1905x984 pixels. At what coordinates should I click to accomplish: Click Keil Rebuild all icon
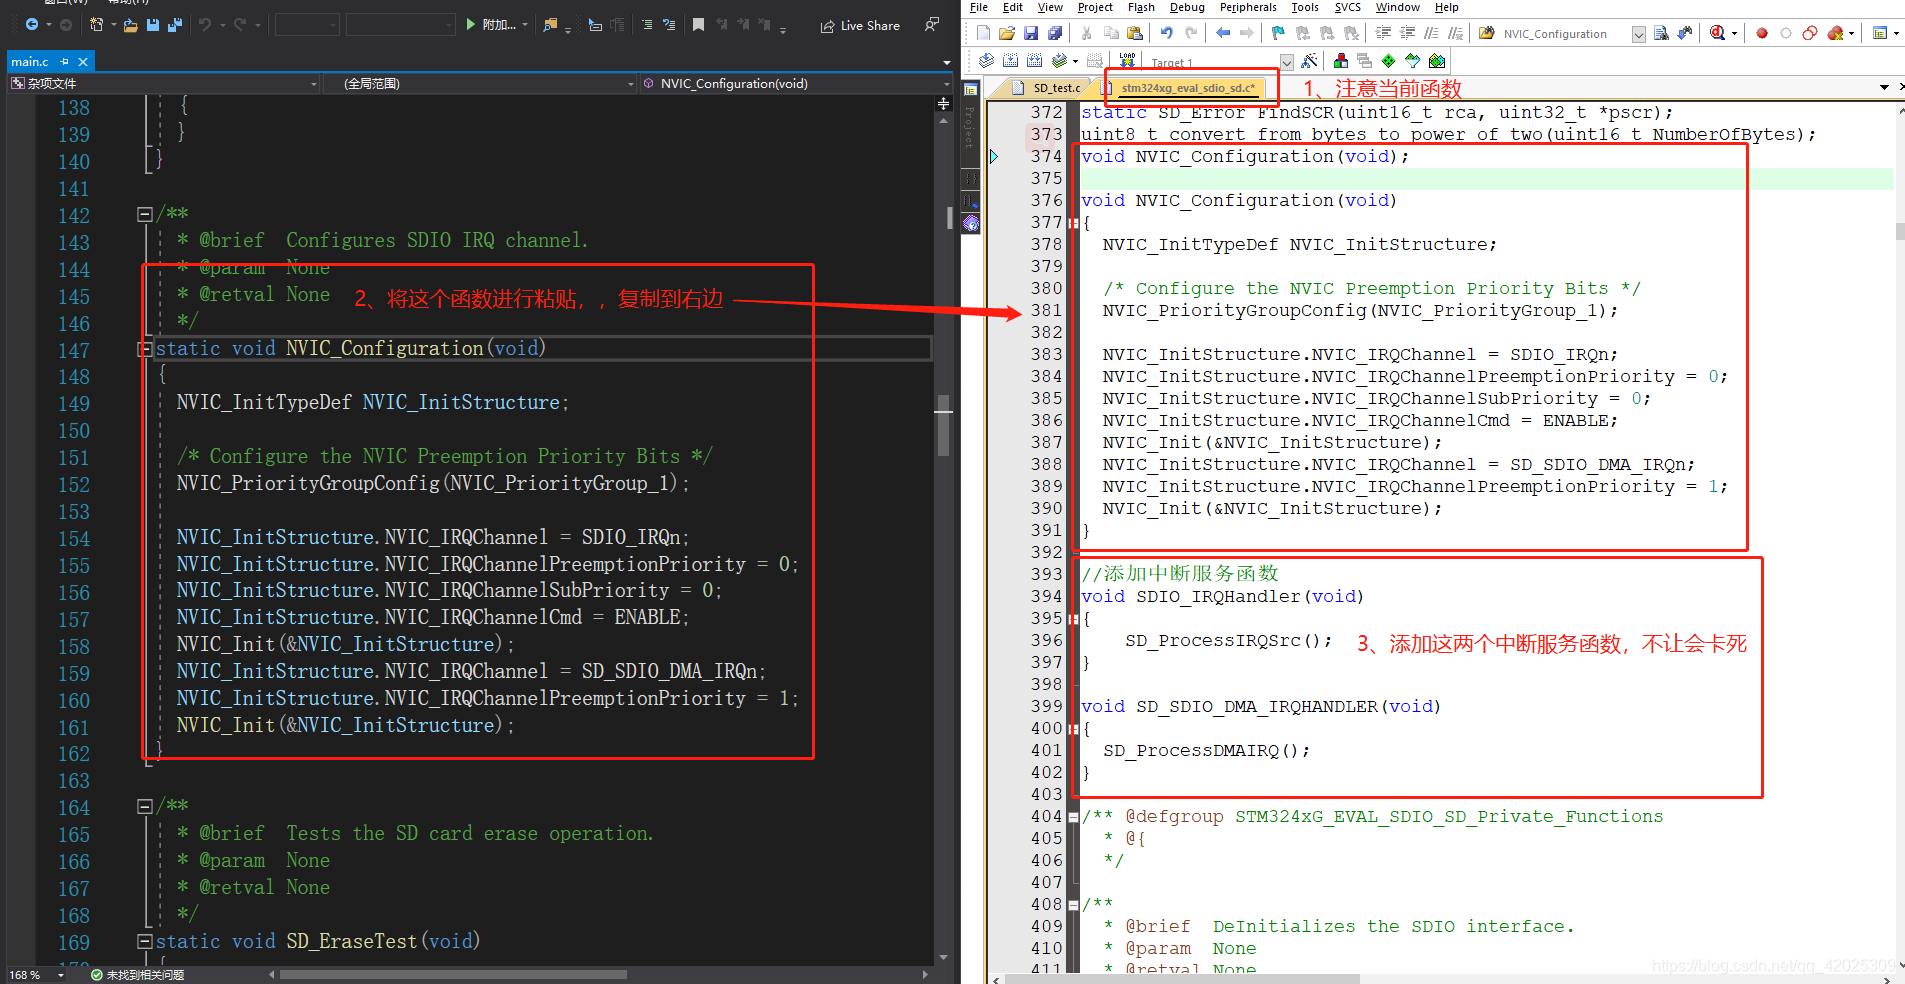point(1034,61)
